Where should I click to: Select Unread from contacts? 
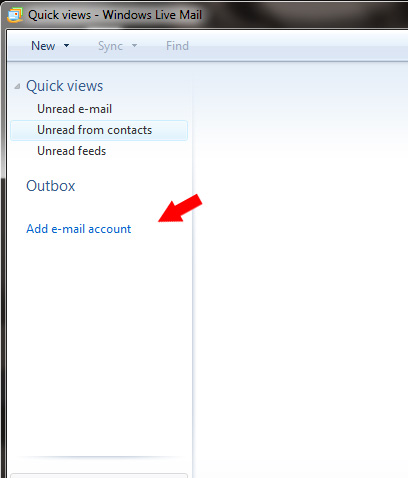tap(99, 130)
